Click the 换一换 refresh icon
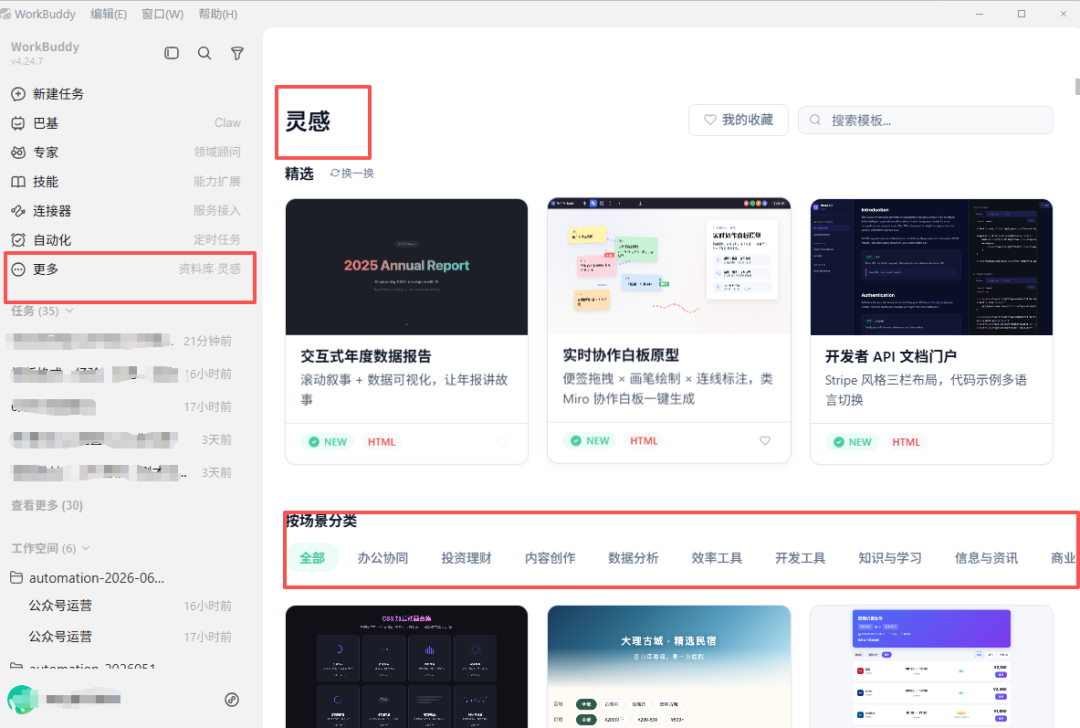Image resolution: width=1080 pixels, height=728 pixels. pos(335,173)
